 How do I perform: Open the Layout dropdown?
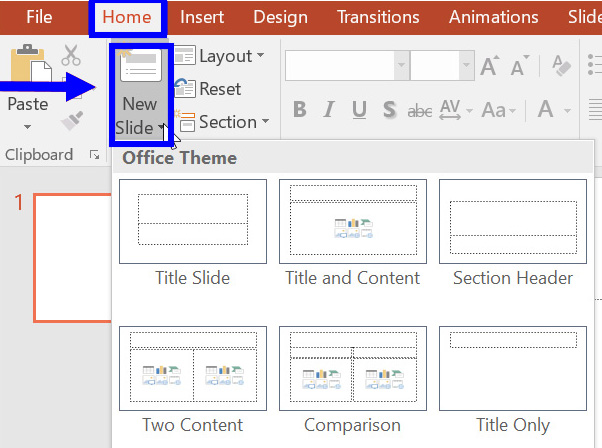point(219,56)
